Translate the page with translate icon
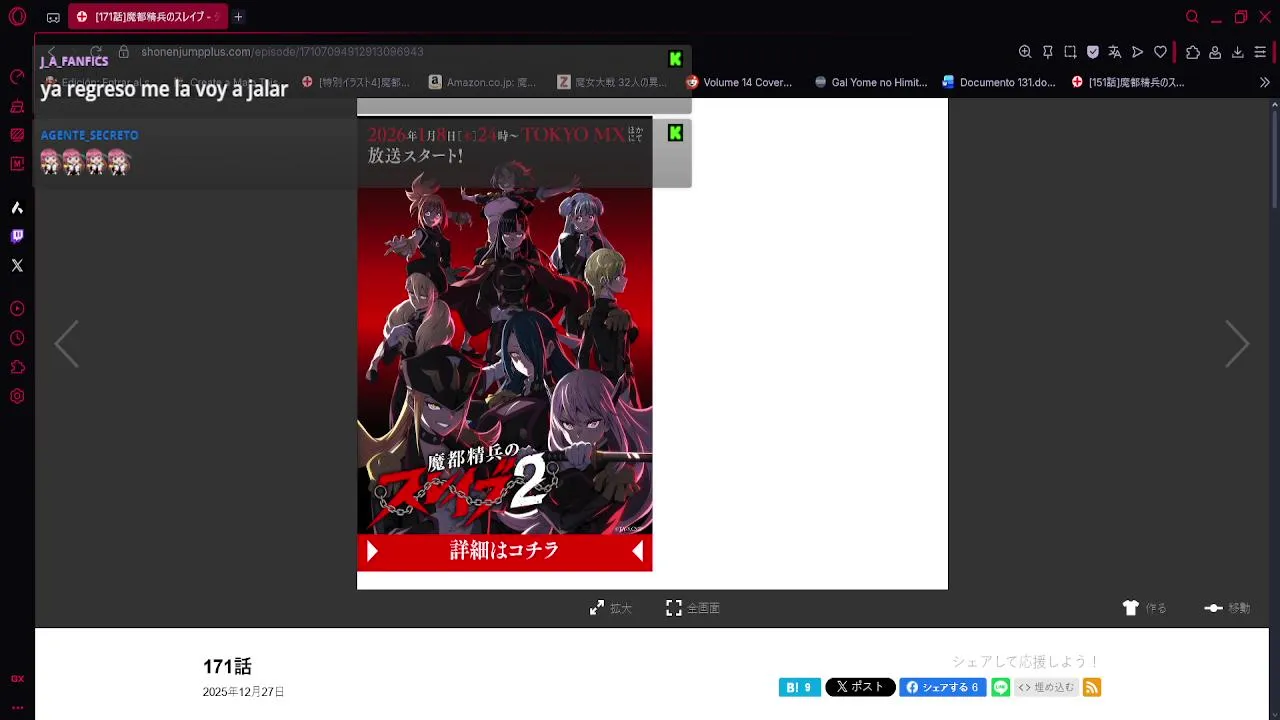Screen dimensions: 1280x720 tap(1115, 52)
